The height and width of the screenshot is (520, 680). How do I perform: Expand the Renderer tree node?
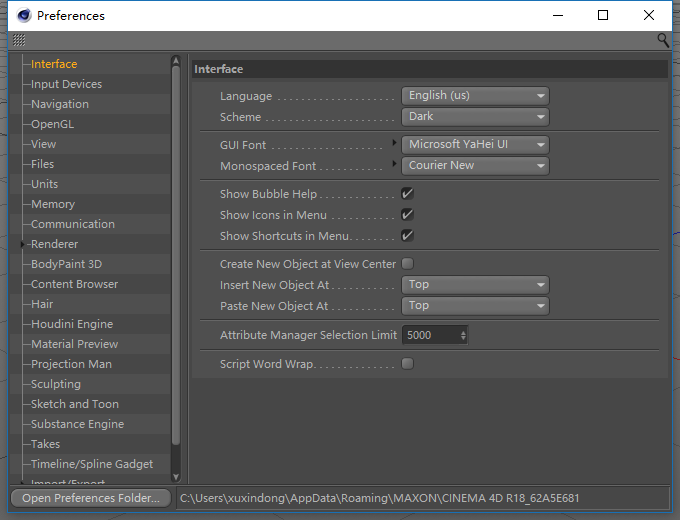coord(23,244)
